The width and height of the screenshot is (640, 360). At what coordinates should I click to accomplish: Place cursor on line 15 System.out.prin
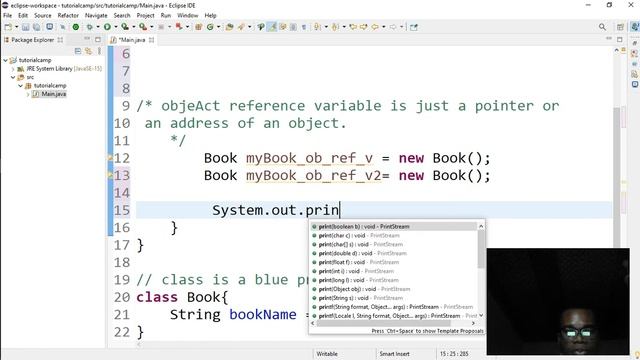point(276,210)
